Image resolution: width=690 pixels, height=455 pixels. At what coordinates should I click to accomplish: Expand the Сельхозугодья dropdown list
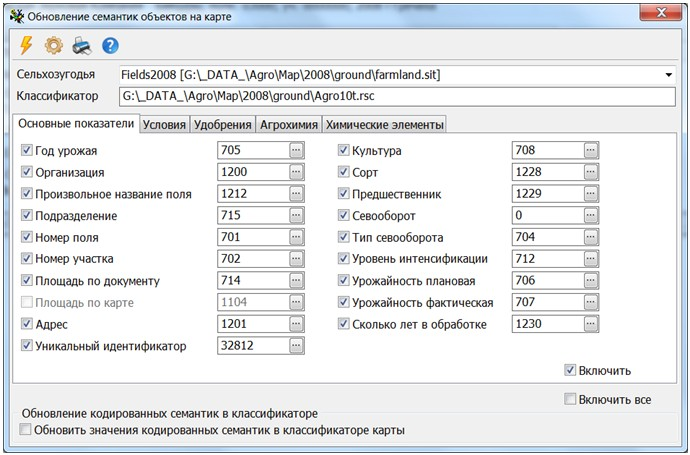[668, 75]
